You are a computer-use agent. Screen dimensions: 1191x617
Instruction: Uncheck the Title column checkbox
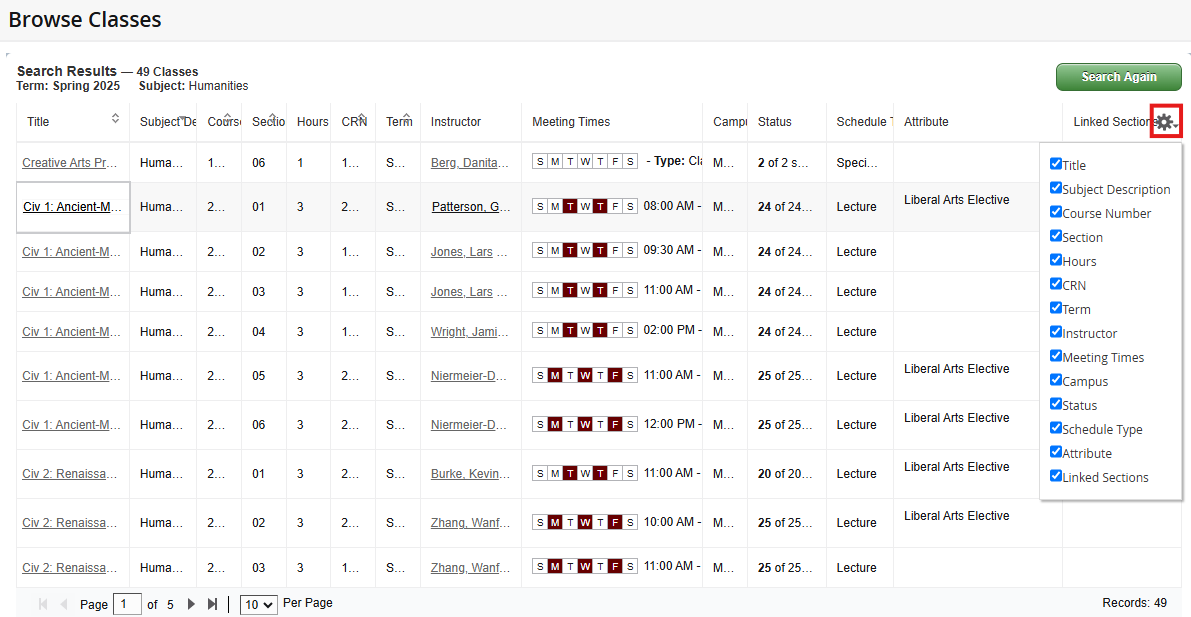tap(1055, 164)
